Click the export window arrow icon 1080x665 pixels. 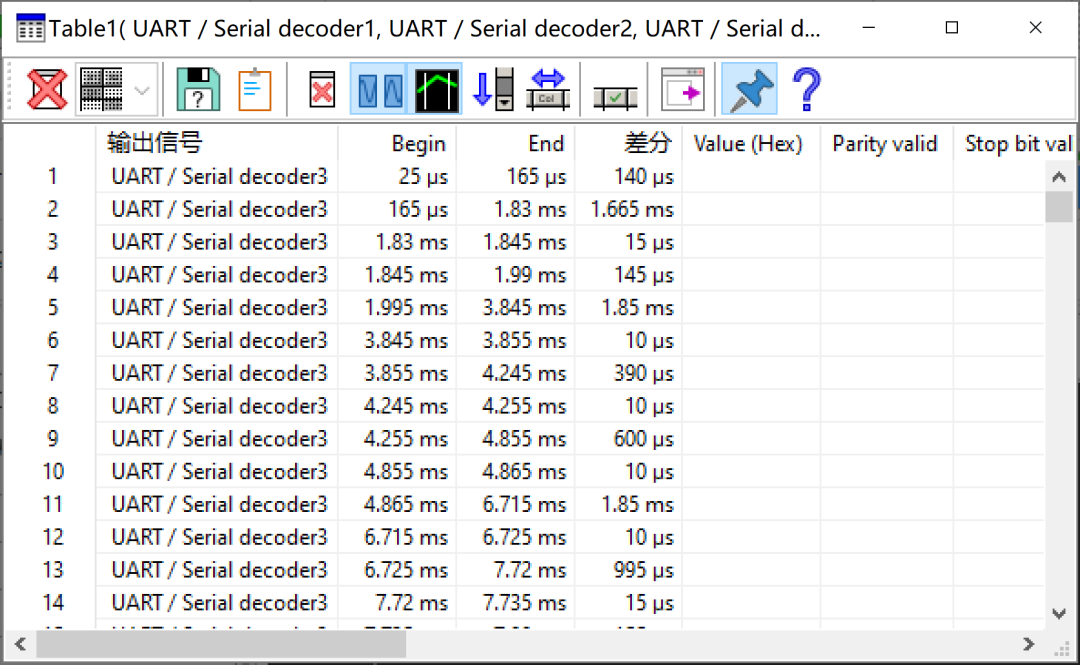click(683, 89)
